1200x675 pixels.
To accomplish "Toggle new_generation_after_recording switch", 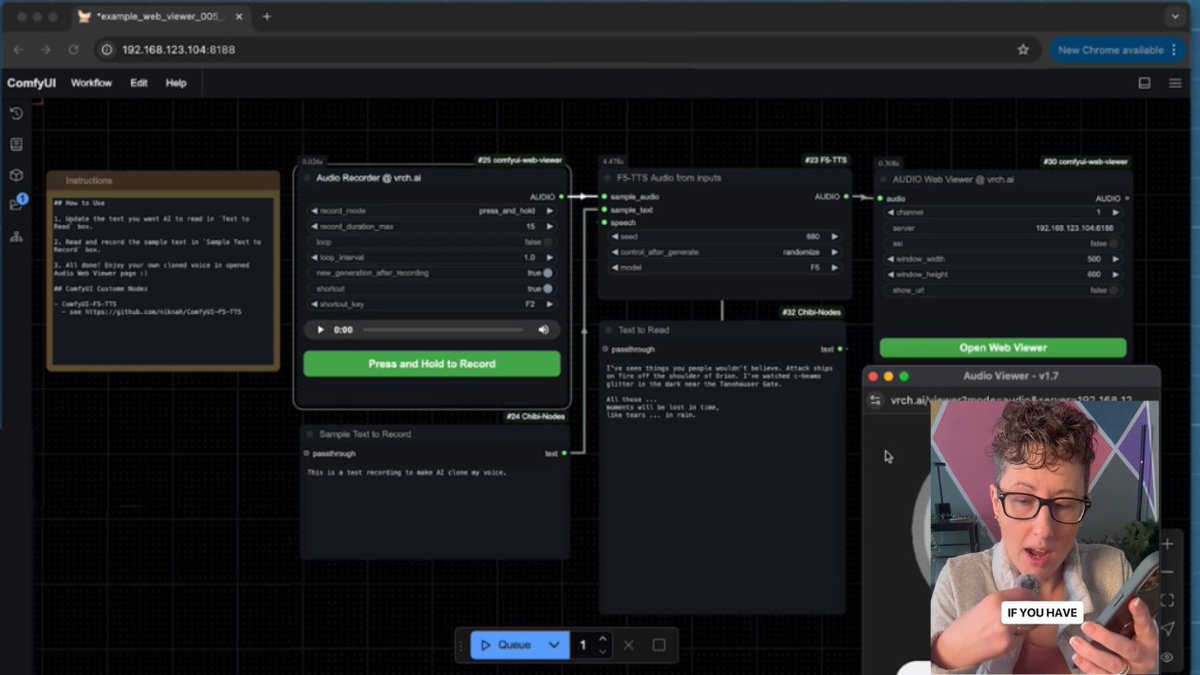I will click(548, 273).
